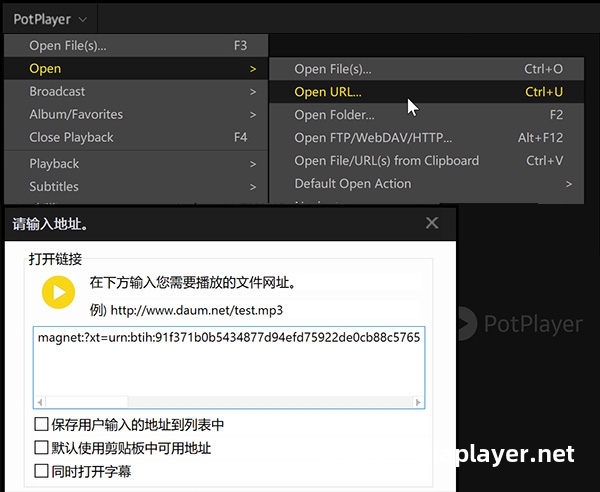This screenshot has width=600, height=492.
Task: Select the highlighted Open menu entry
Action: tap(136, 68)
